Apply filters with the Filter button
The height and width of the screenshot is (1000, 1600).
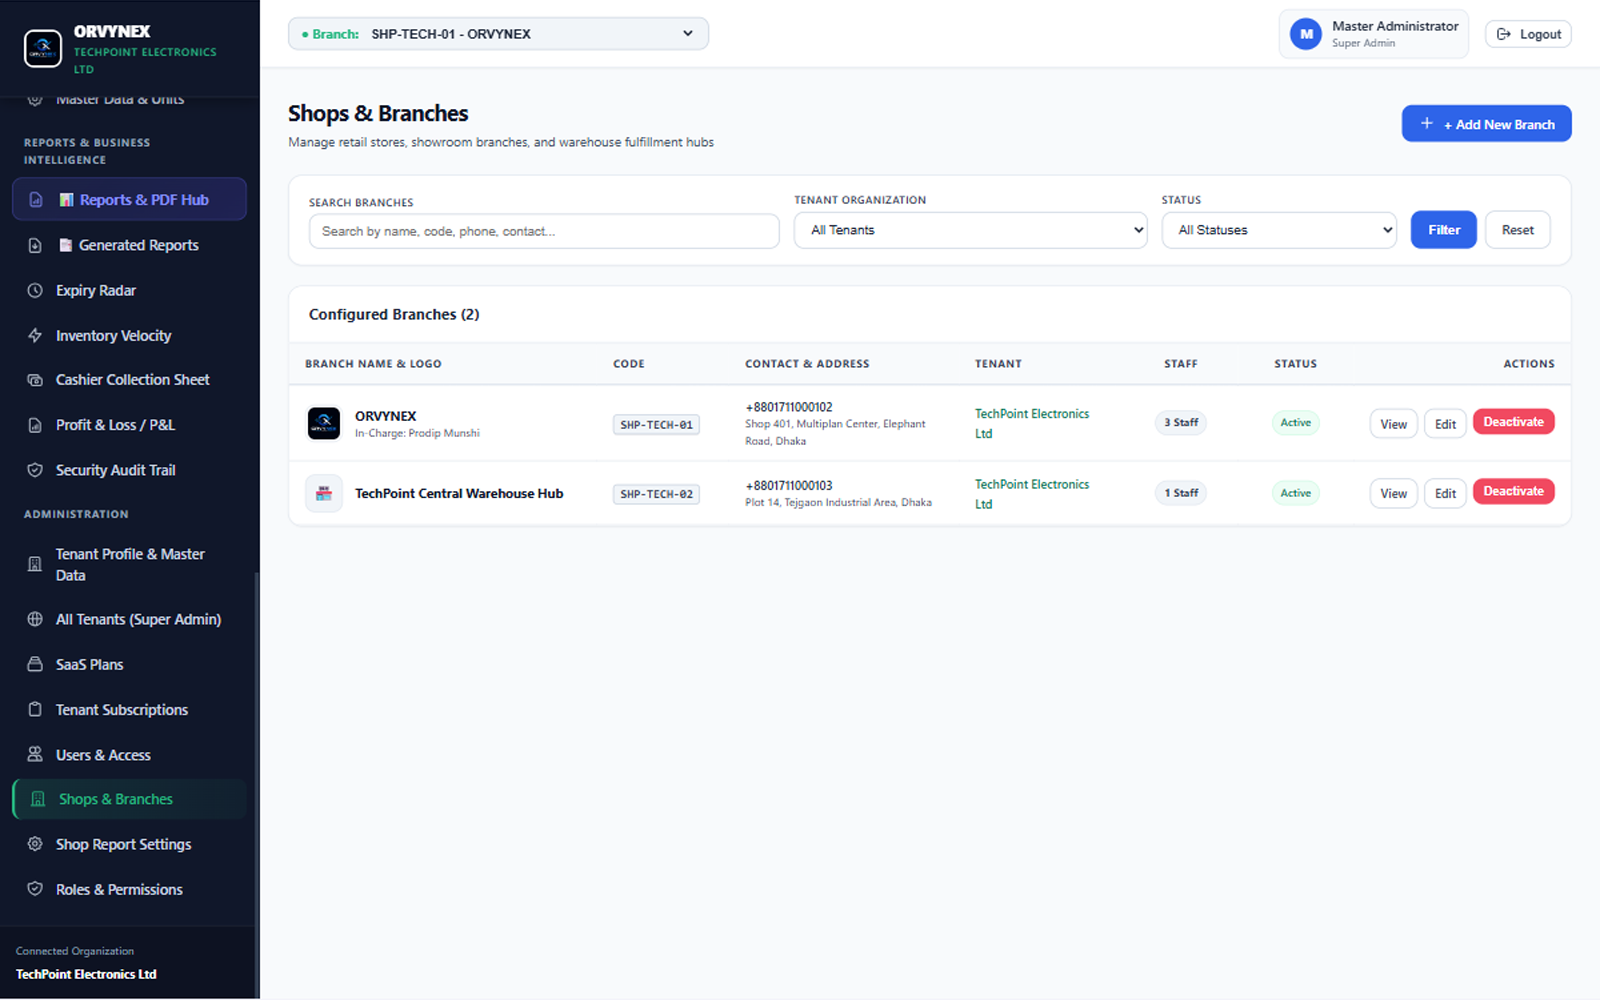click(x=1443, y=230)
